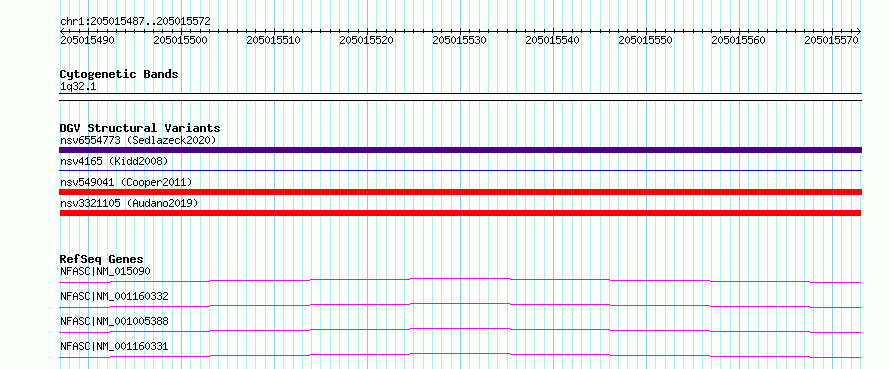The width and height of the screenshot is (890, 369).
Task: Open NFASC|NM_001005388 transcript label
Action: pos(114,321)
